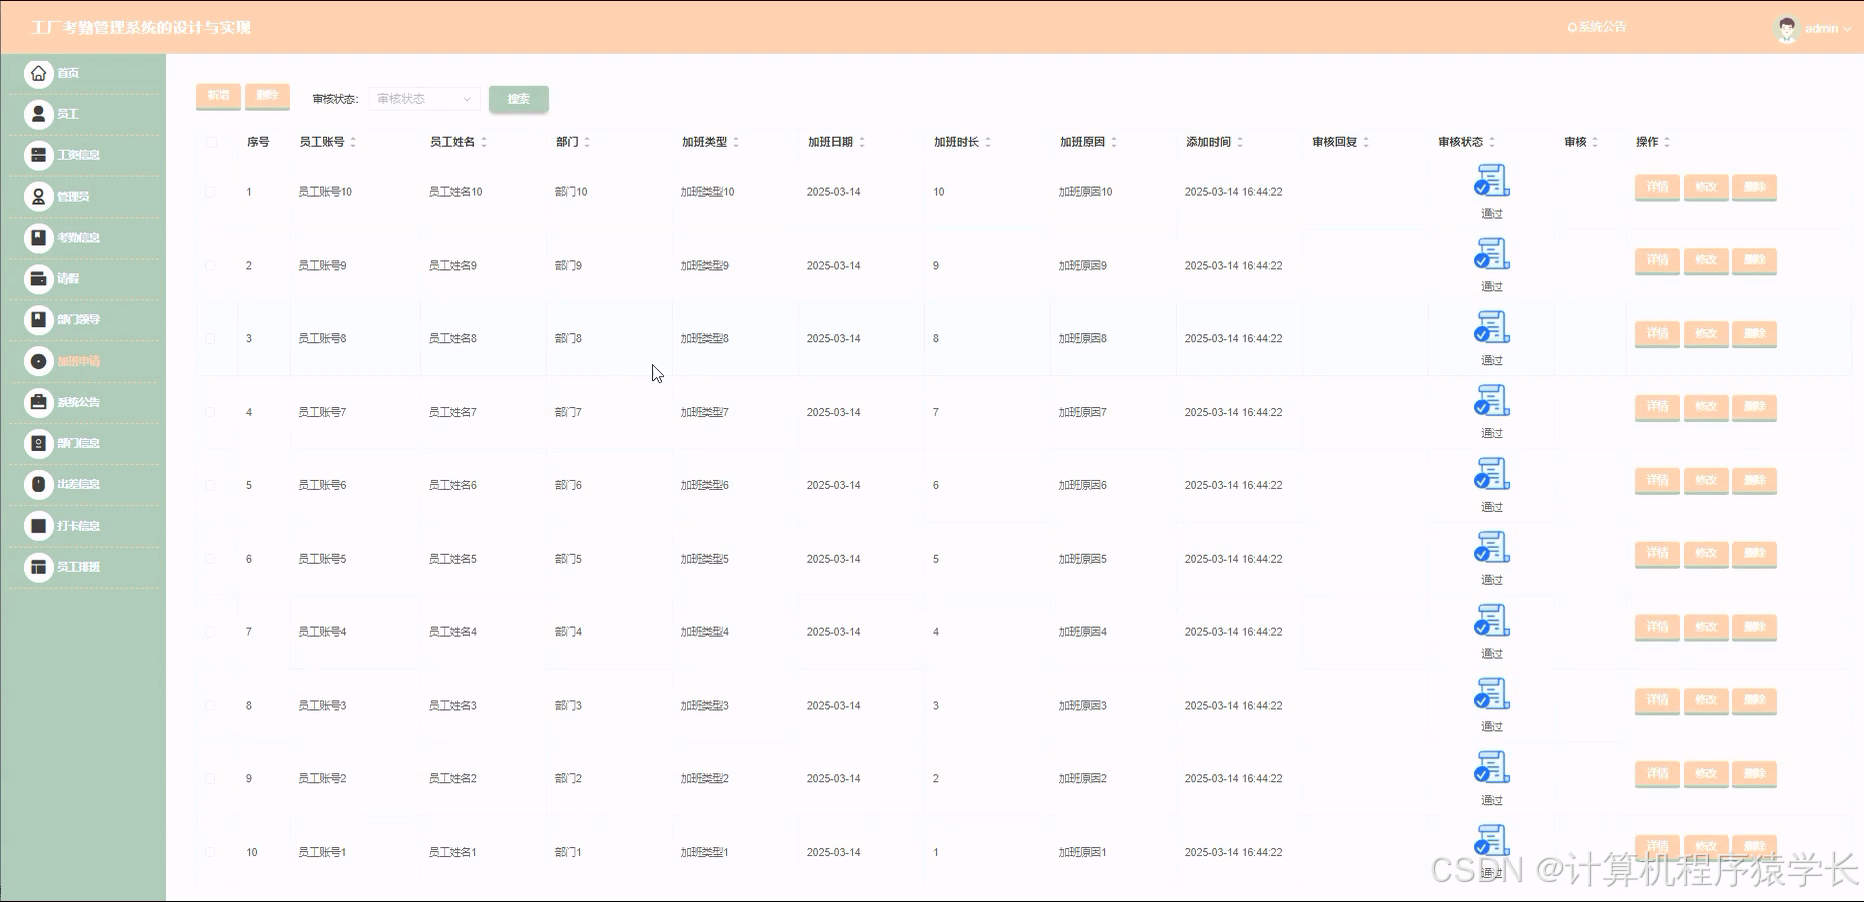Click the 加班原因8 cell
This screenshot has width=1864, height=902.
tap(1083, 339)
